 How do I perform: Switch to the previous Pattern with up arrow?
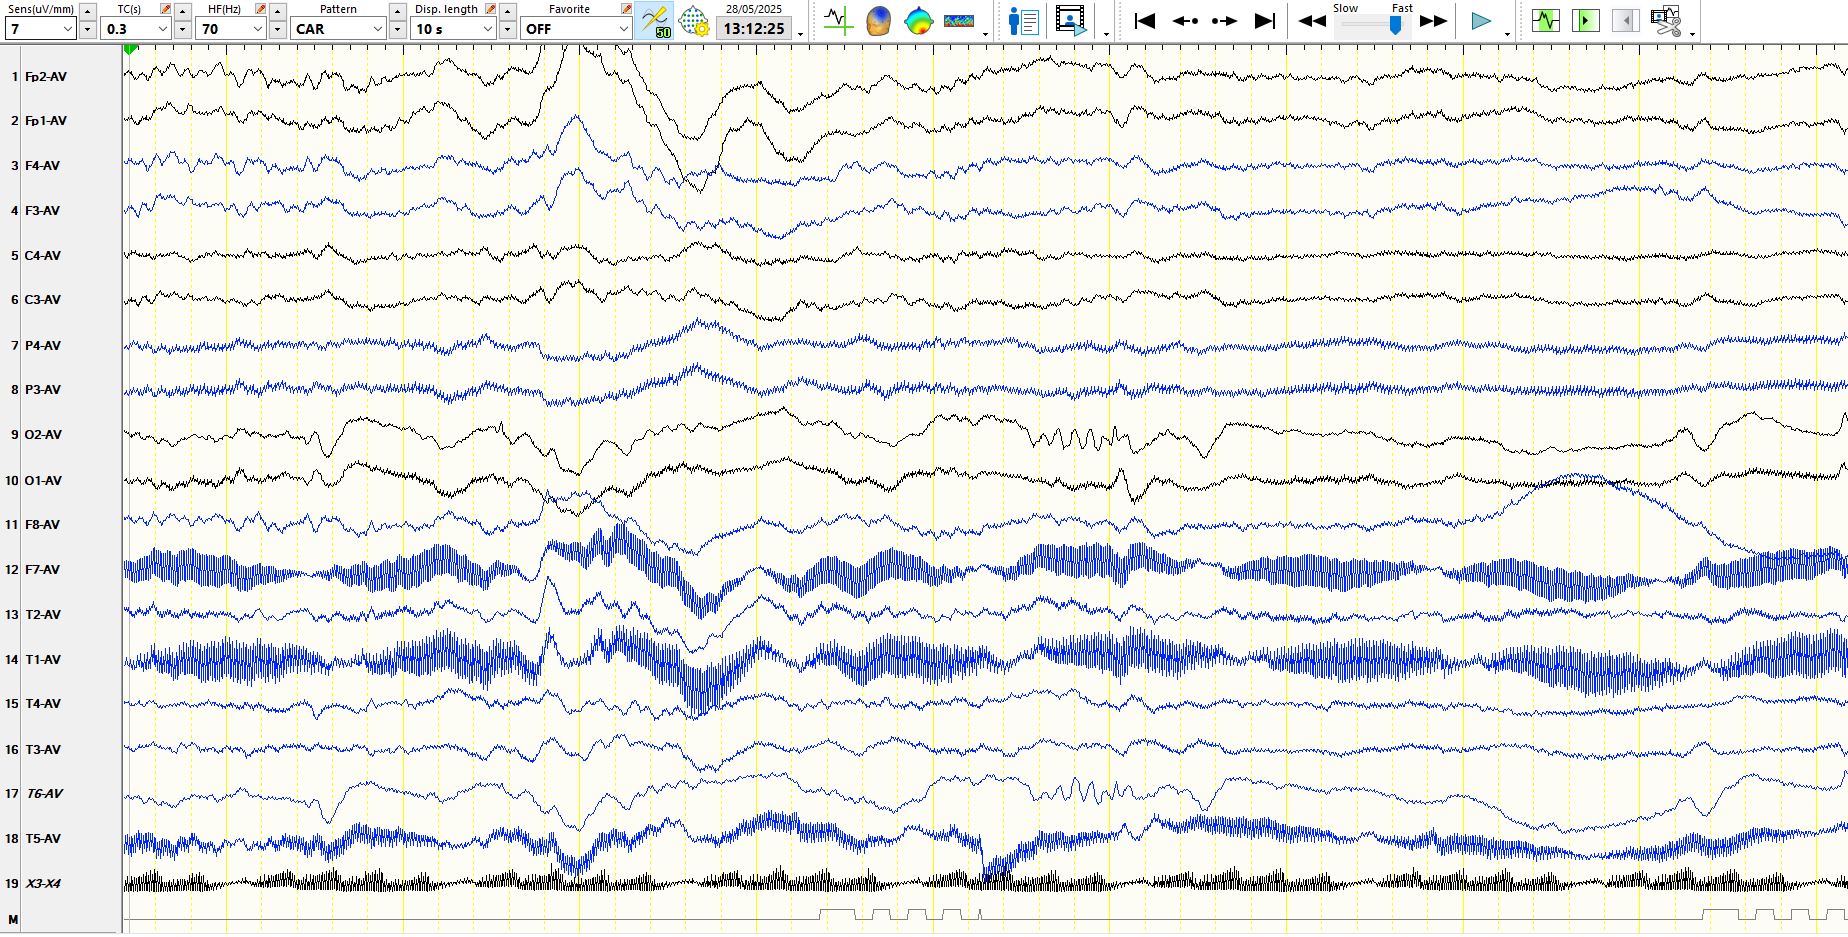398,11
